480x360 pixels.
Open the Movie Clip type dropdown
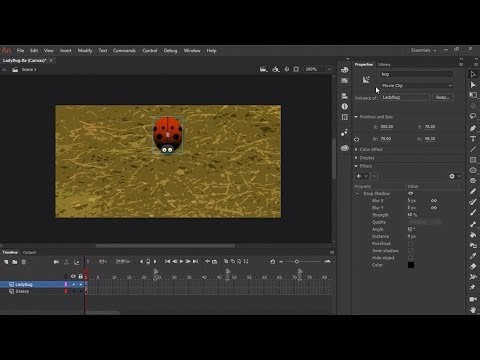tap(417, 86)
